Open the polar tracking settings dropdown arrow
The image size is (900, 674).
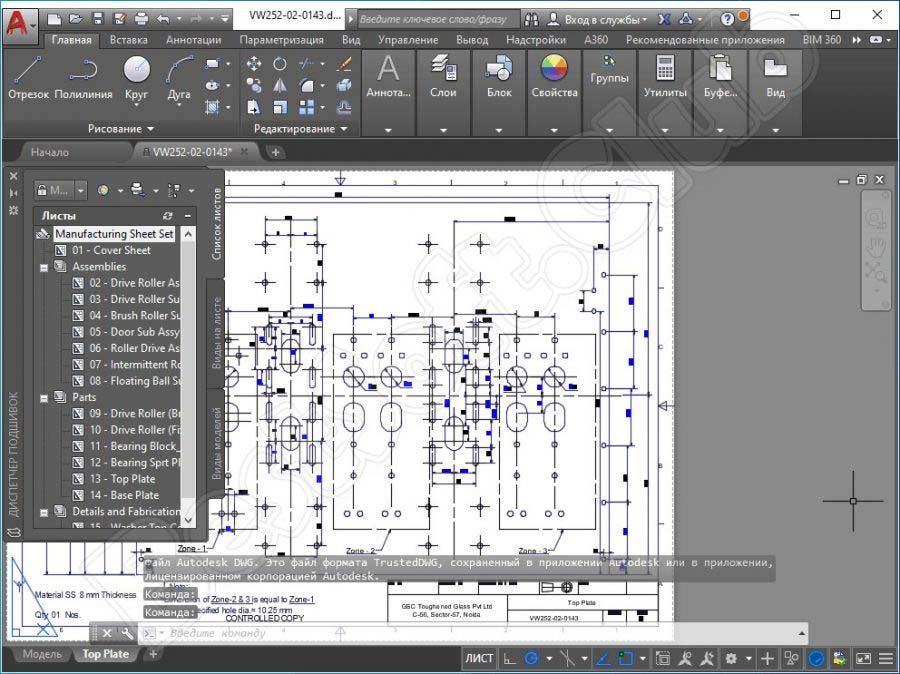[549, 658]
